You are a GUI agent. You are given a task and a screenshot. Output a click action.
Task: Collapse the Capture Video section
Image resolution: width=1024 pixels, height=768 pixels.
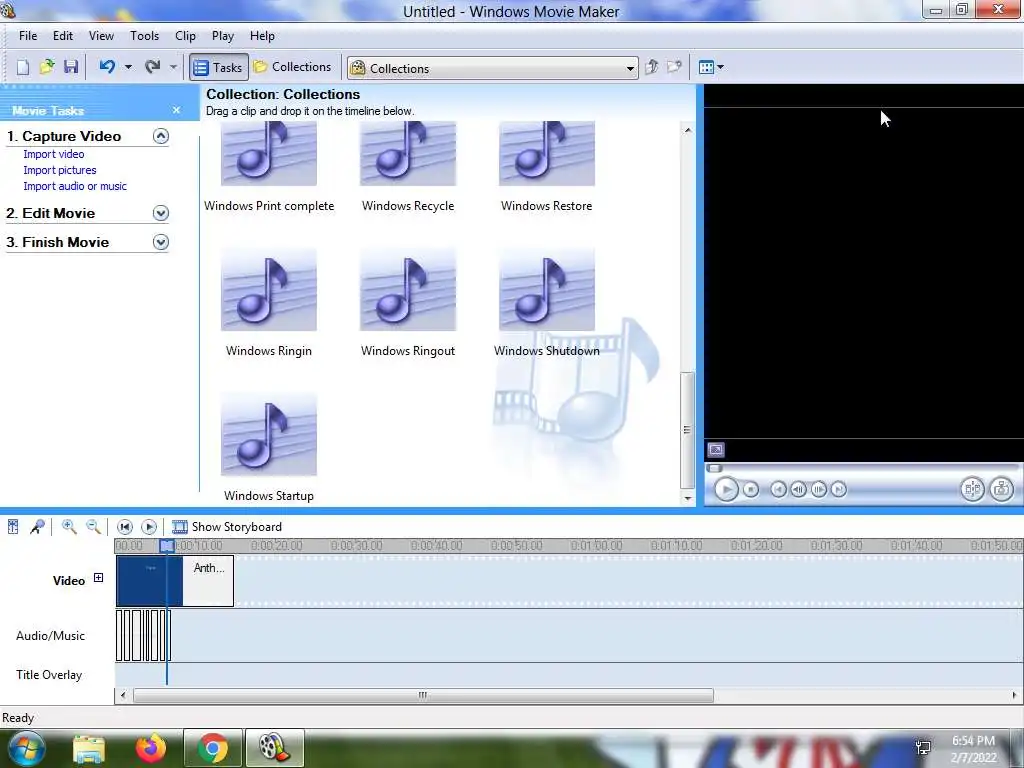click(161, 136)
